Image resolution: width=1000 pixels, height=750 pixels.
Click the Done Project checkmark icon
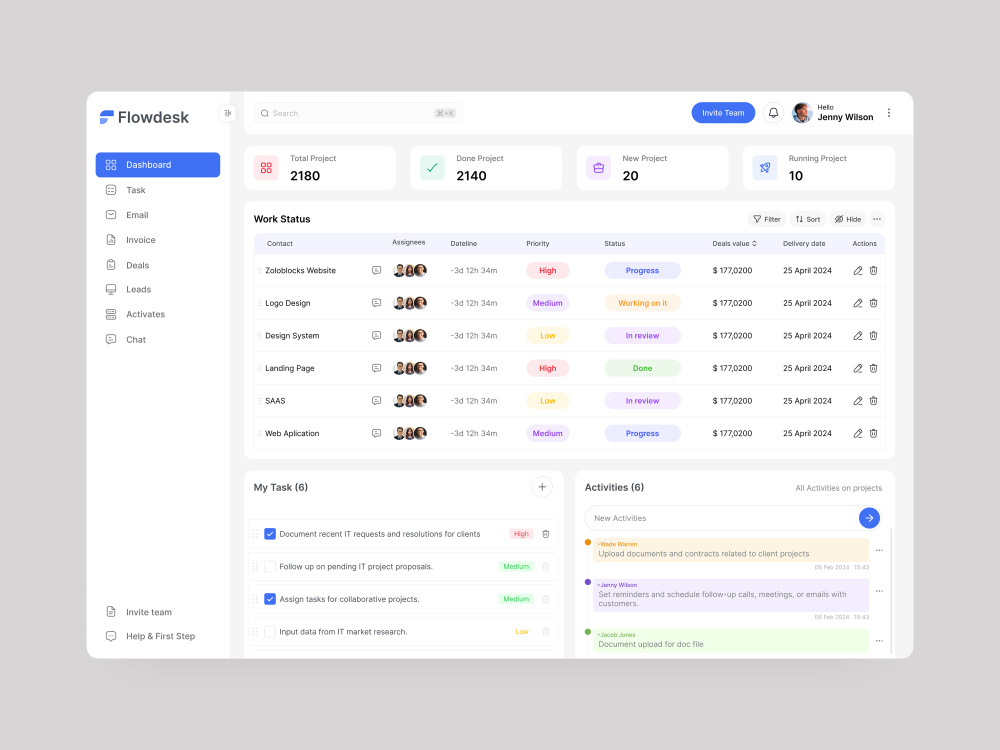click(432, 168)
